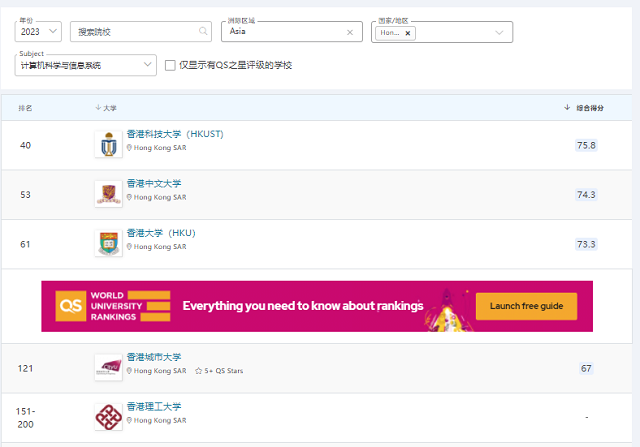Screen dimensions: 640x447
Task: Clear the Asia region selection
Action: pyautogui.click(x=350, y=32)
